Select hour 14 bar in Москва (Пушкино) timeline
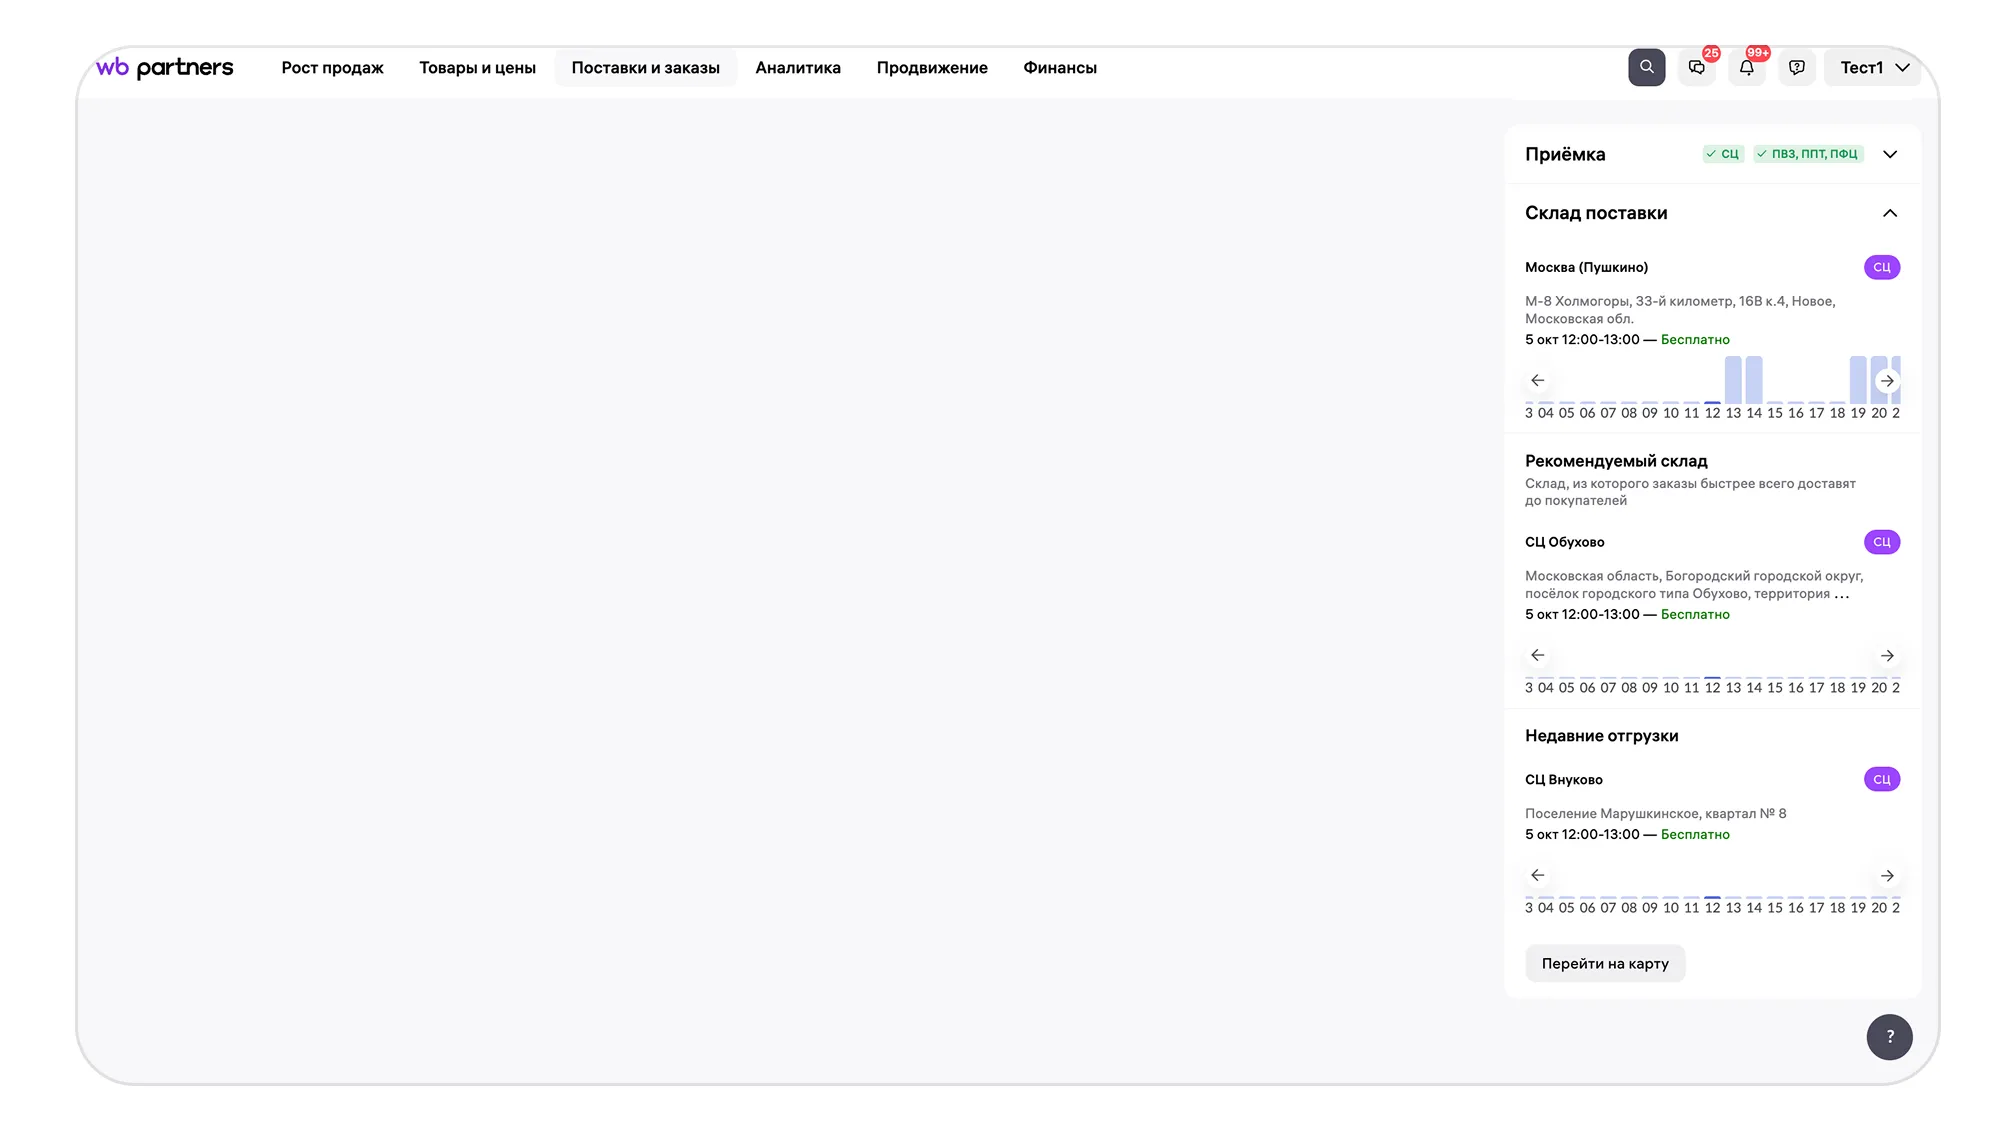This screenshot has width=2016, height=1128. (x=1754, y=380)
